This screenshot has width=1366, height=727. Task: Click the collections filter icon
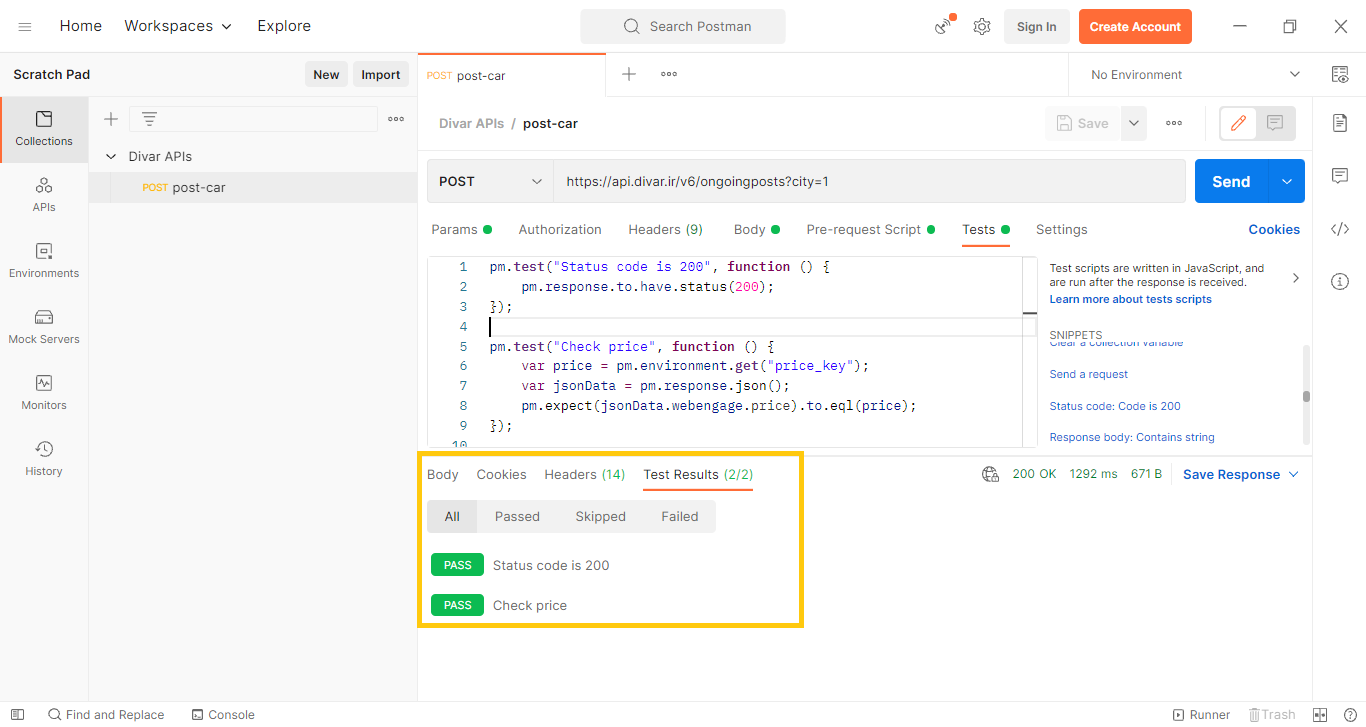149,119
